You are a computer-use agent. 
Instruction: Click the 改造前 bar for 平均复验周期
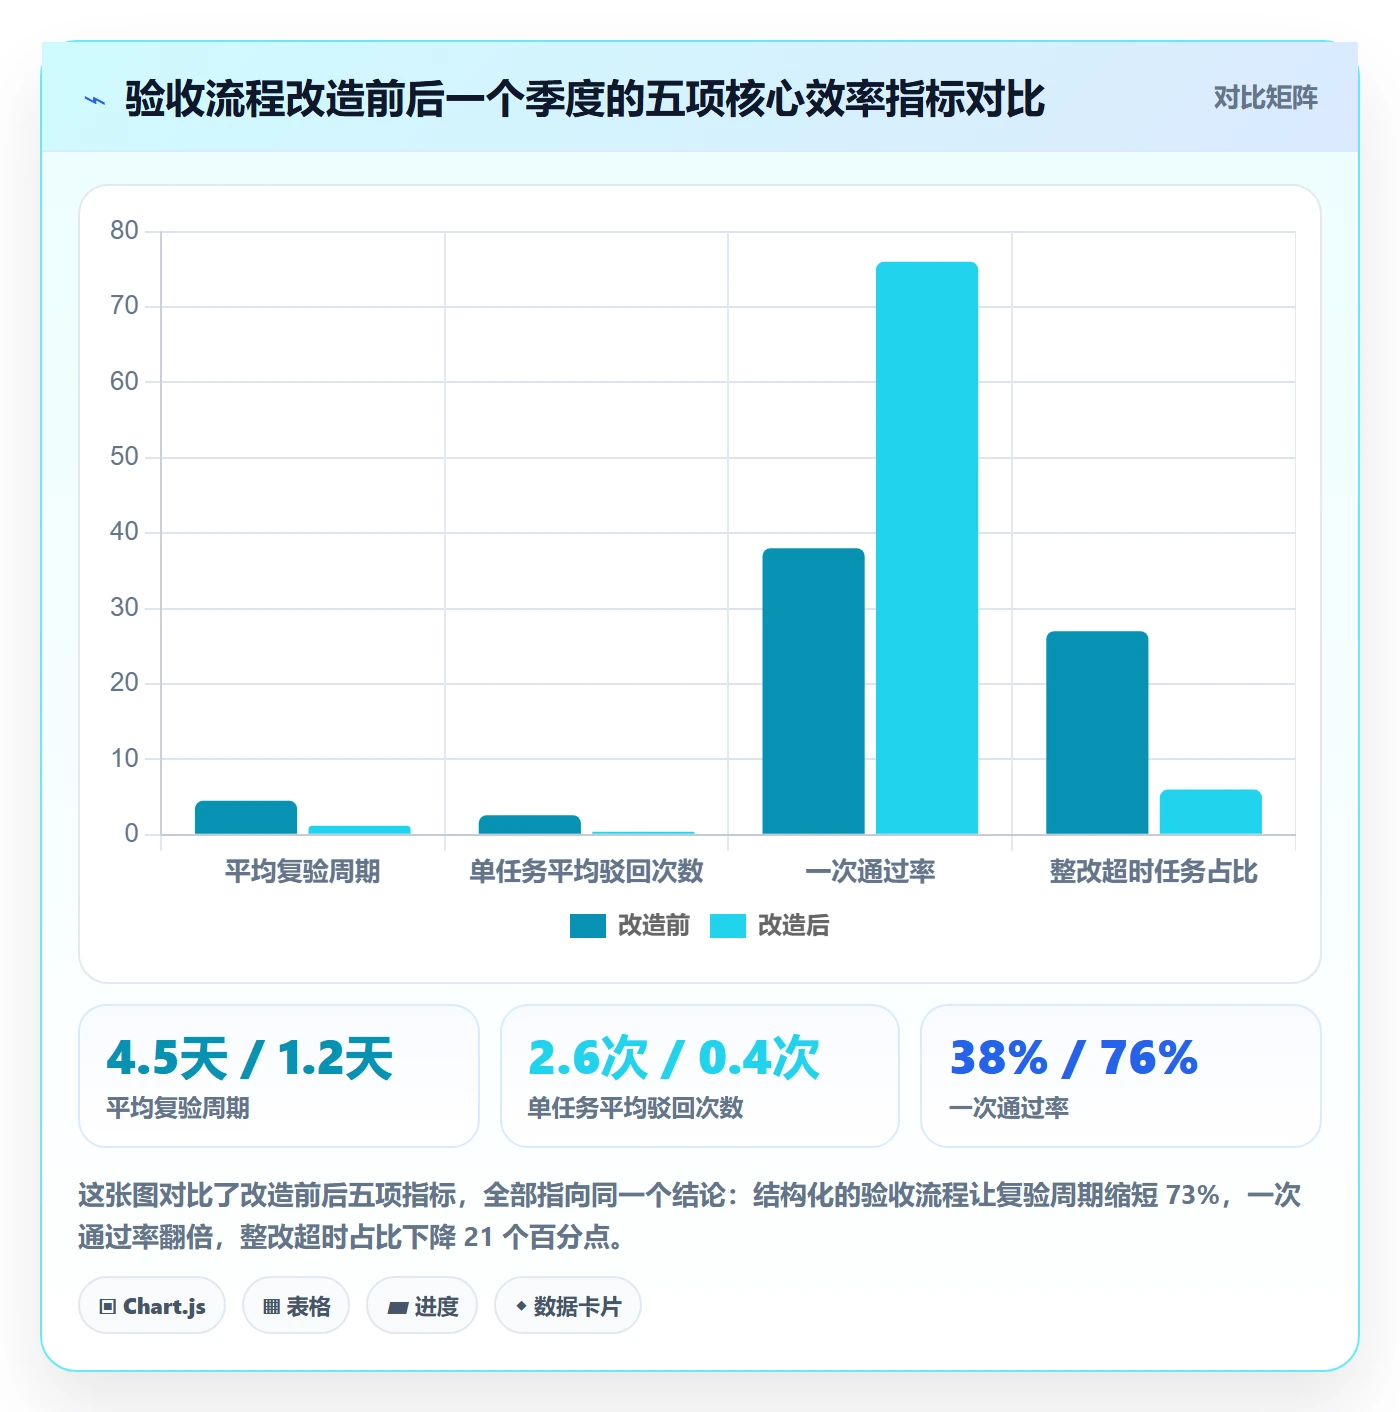point(246,817)
